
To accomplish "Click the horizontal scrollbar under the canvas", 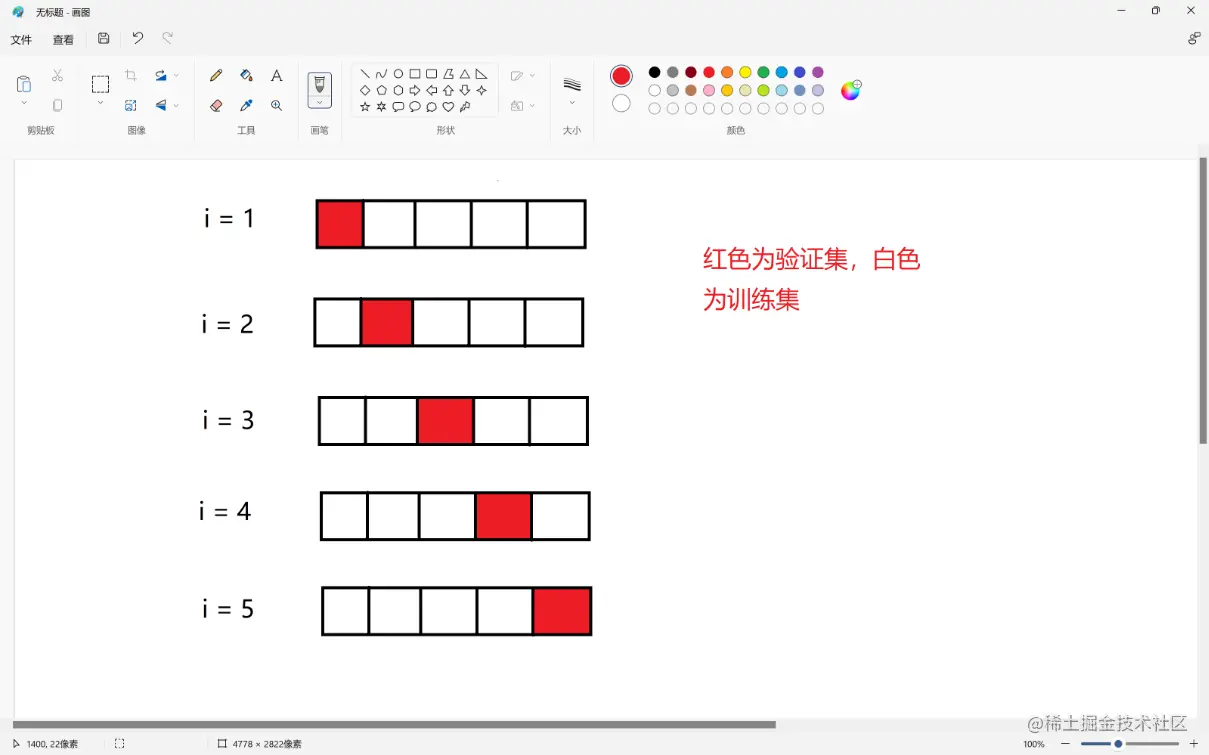I will [394, 724].
